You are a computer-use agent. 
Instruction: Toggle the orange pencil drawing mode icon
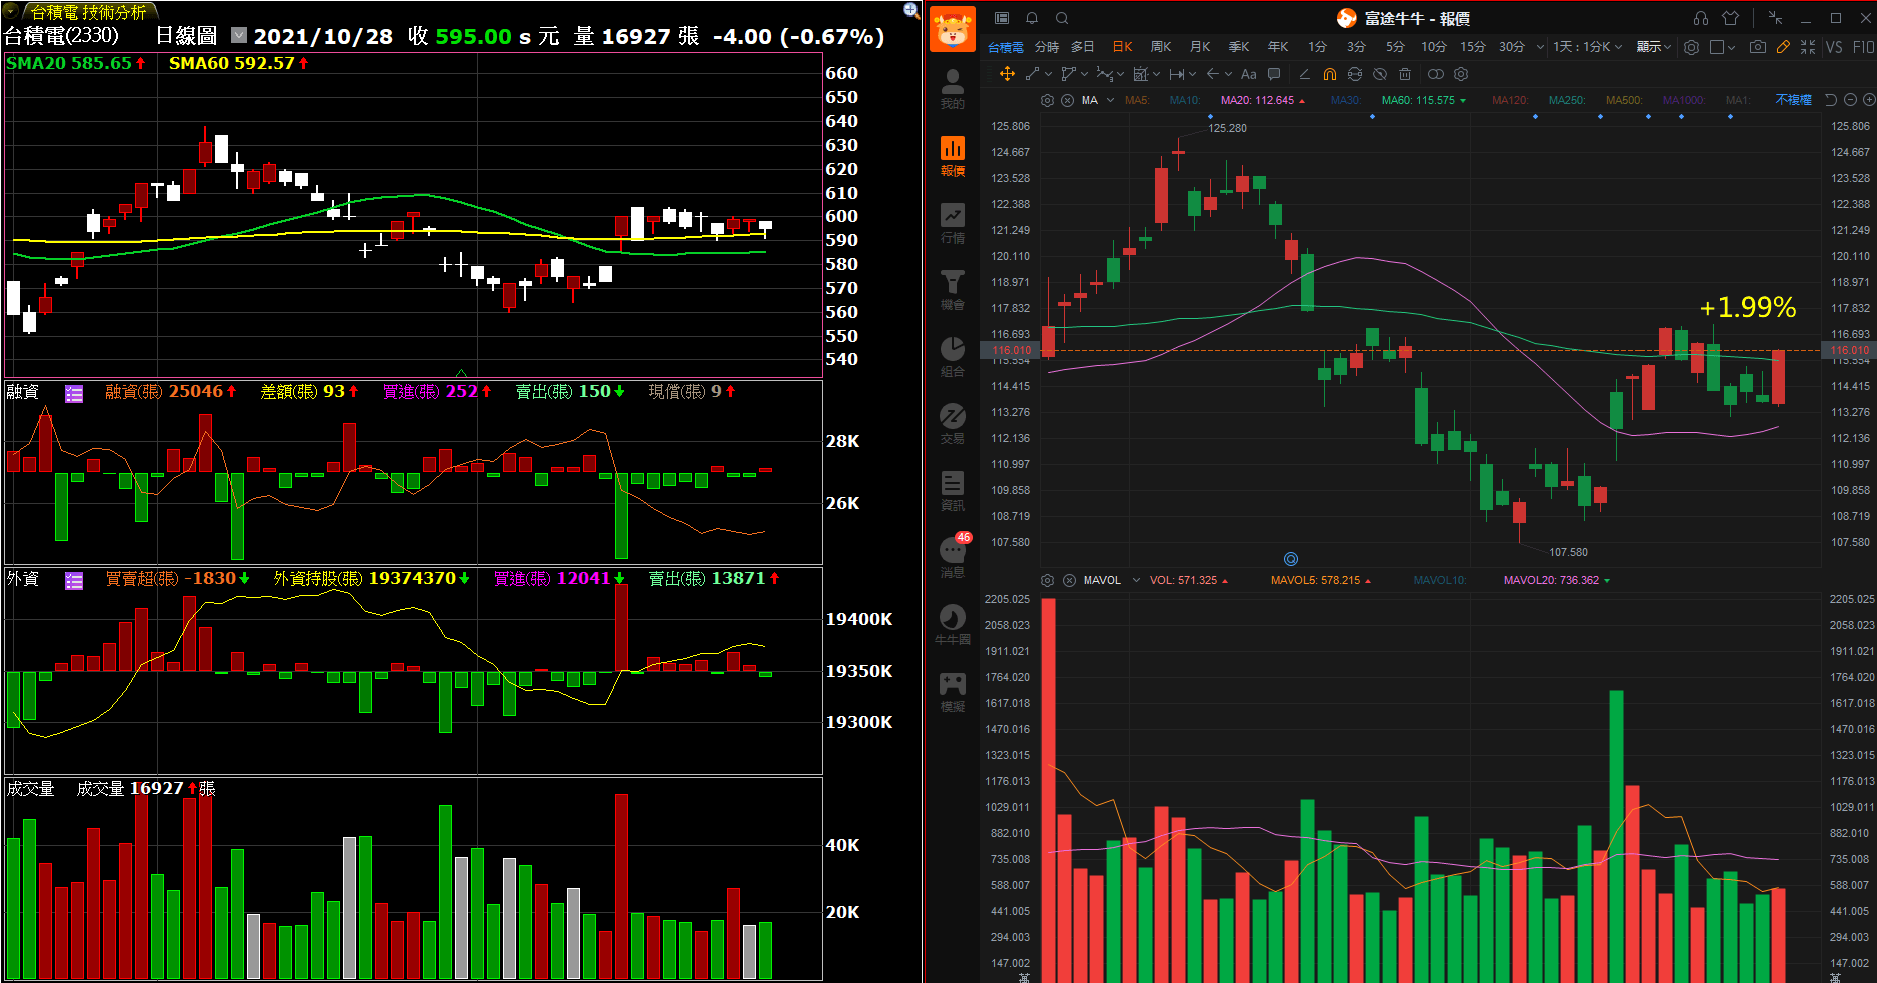(1783, 47)
